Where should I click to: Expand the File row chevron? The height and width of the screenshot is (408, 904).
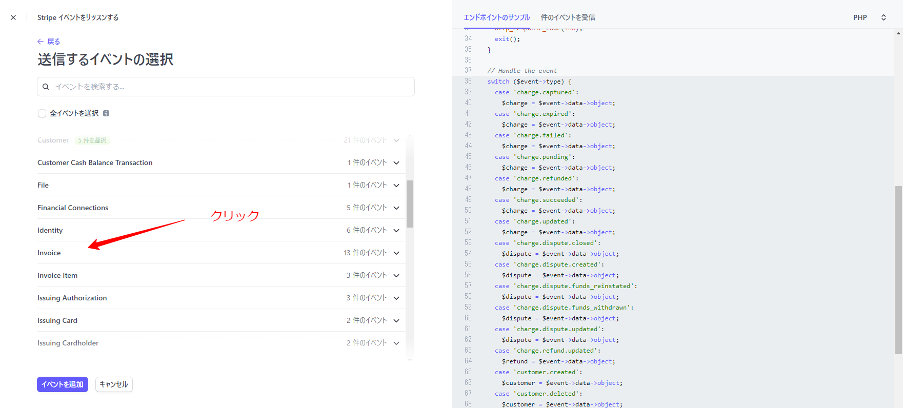(397, 185)
